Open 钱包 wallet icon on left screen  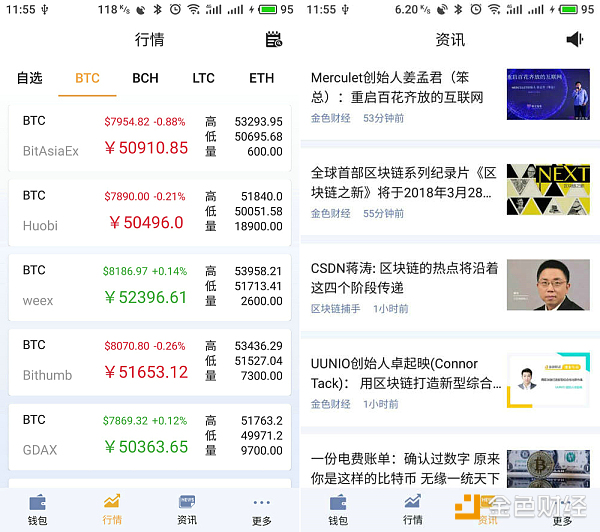(38, 502)
